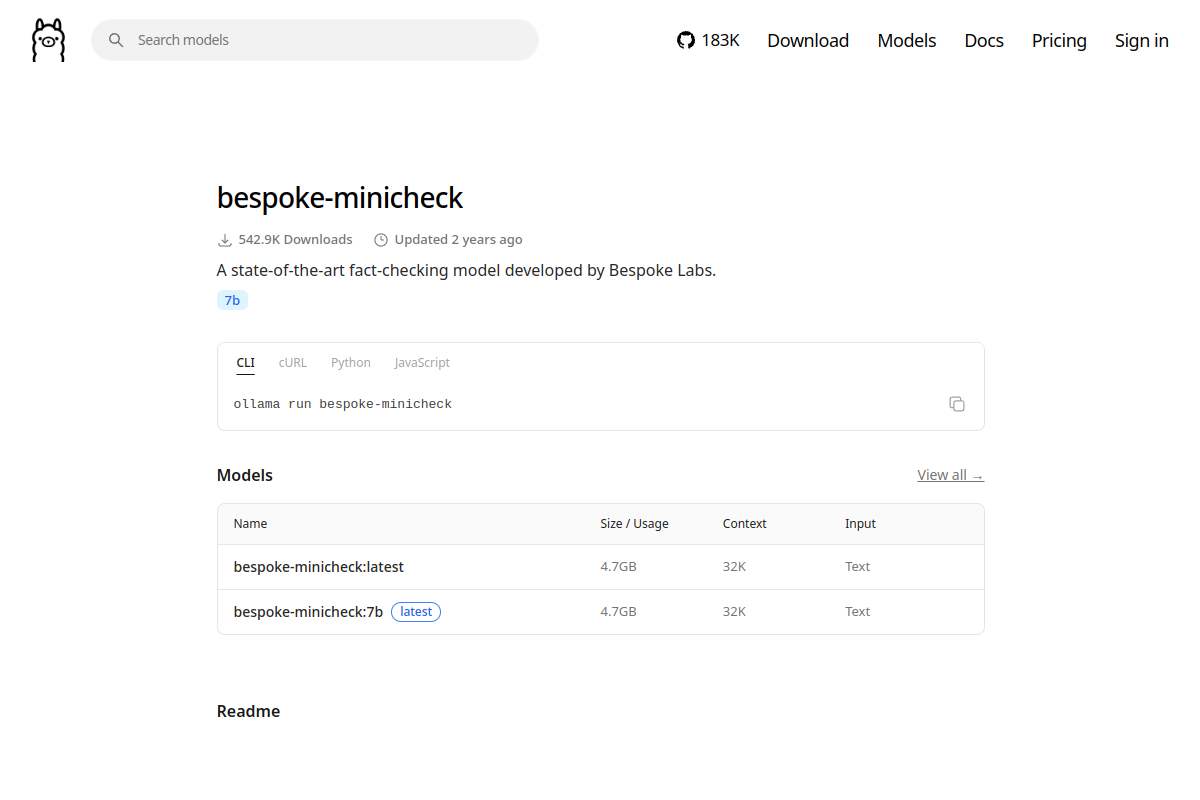This screenshot has height=800, width=1200.
Task: Select the CLI tab
Action: click(245, 363)
